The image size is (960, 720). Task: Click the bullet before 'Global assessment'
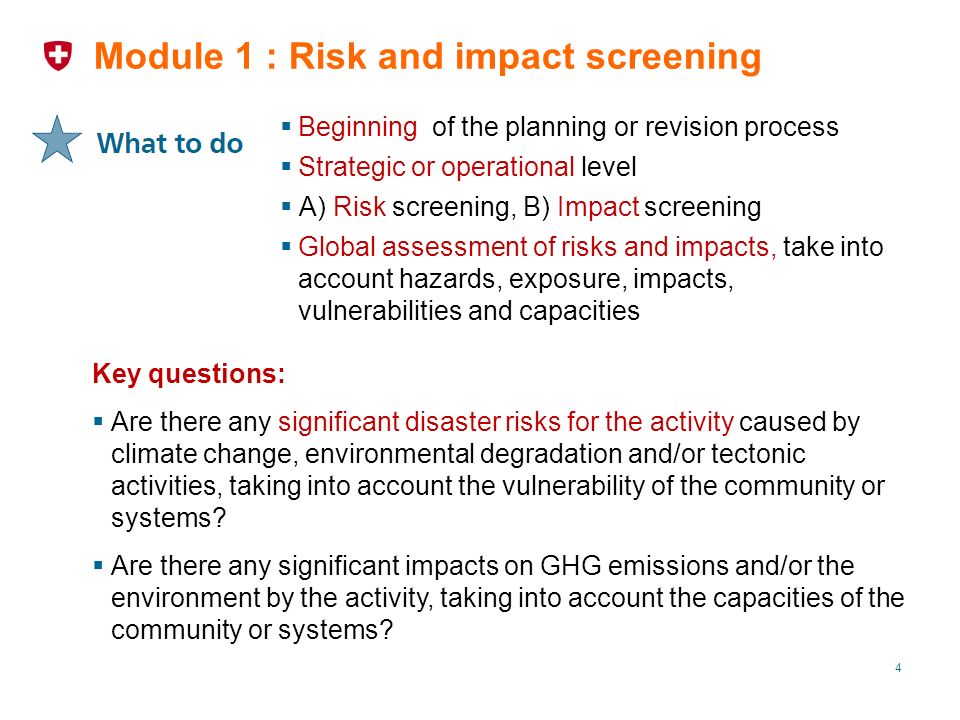pyautogui.click(x=286, y=247)
